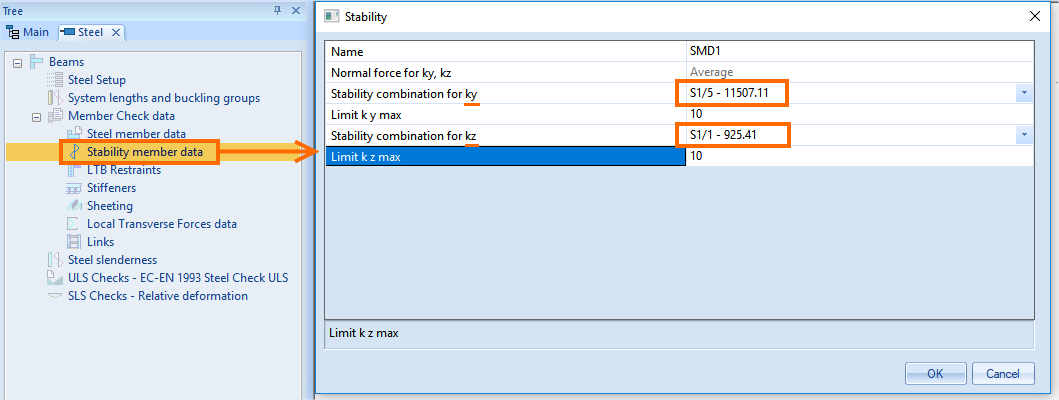Select System lengths and buckling groups icon

[55, 98]
